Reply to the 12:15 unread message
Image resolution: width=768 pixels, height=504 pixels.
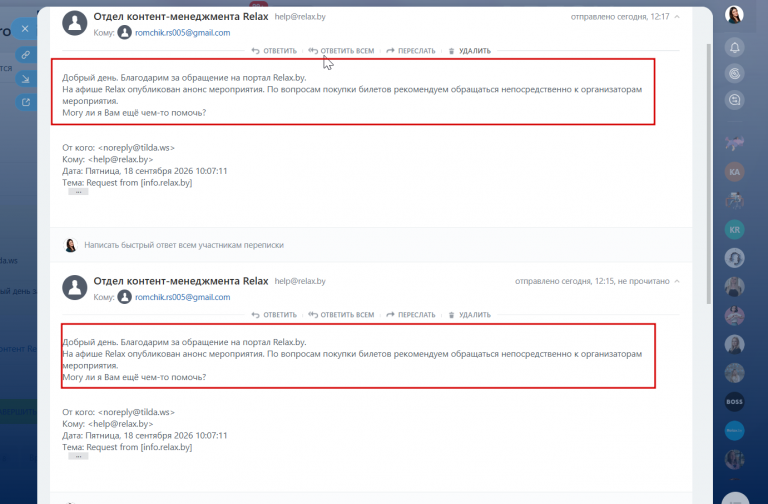(x=274, y=315)
